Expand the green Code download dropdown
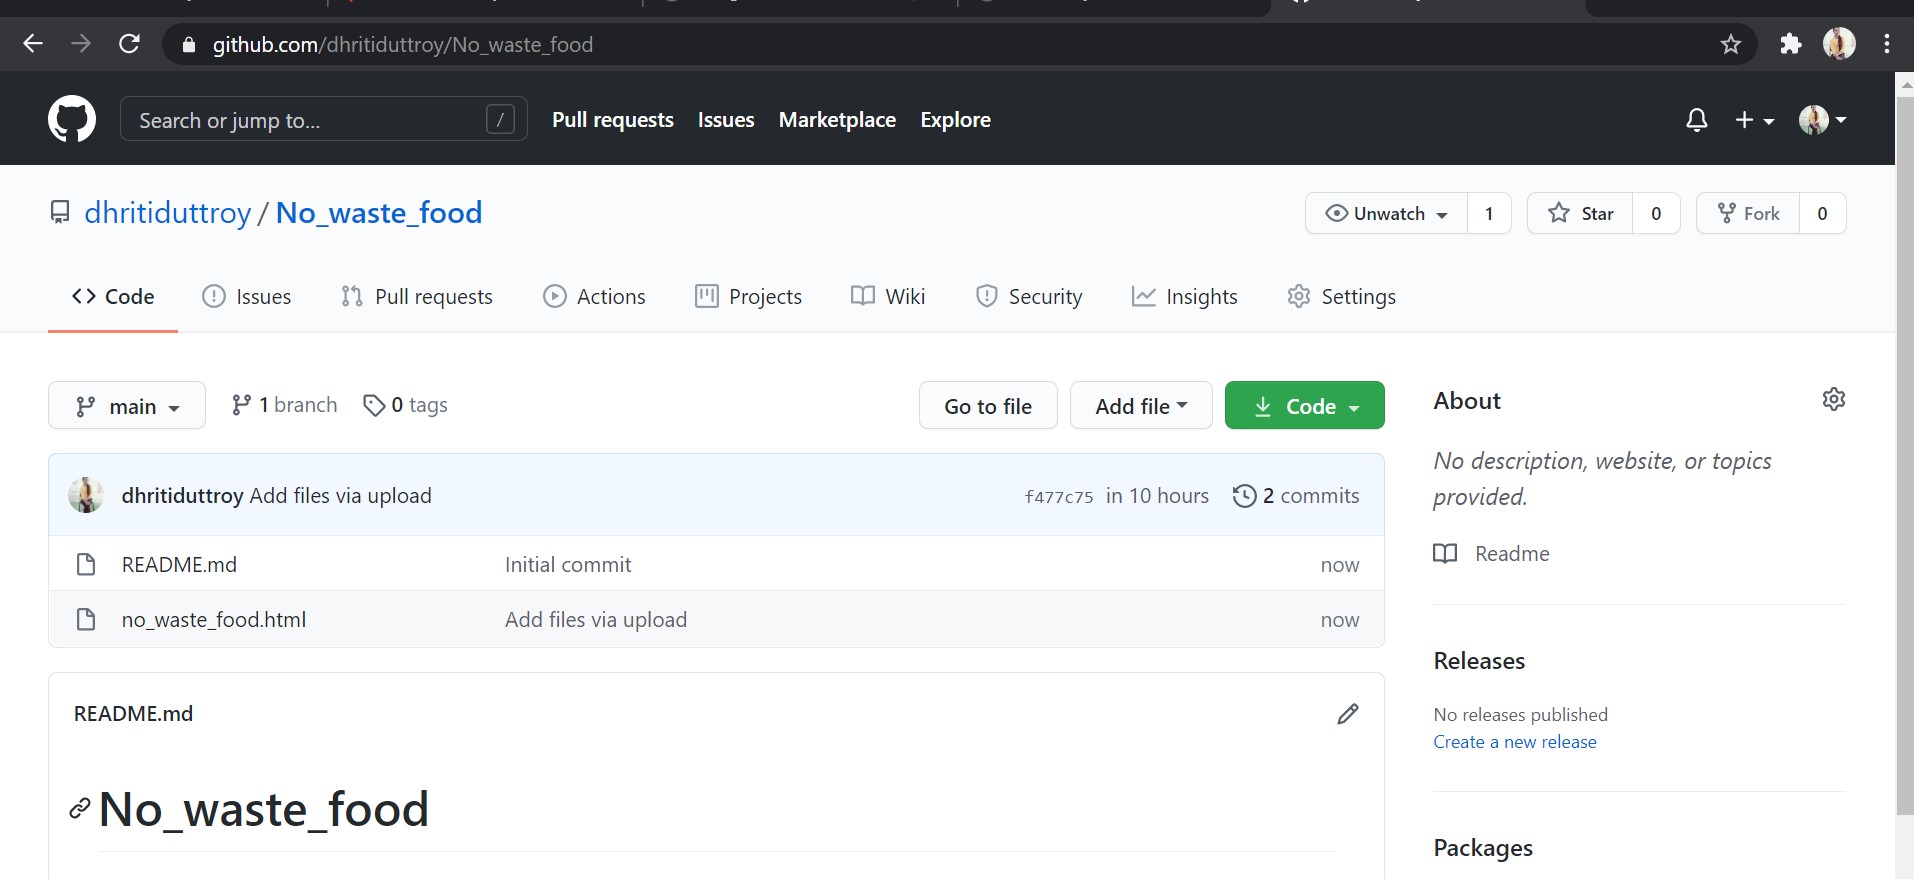Screen dimensions: 1914x879 (1305, 405)
